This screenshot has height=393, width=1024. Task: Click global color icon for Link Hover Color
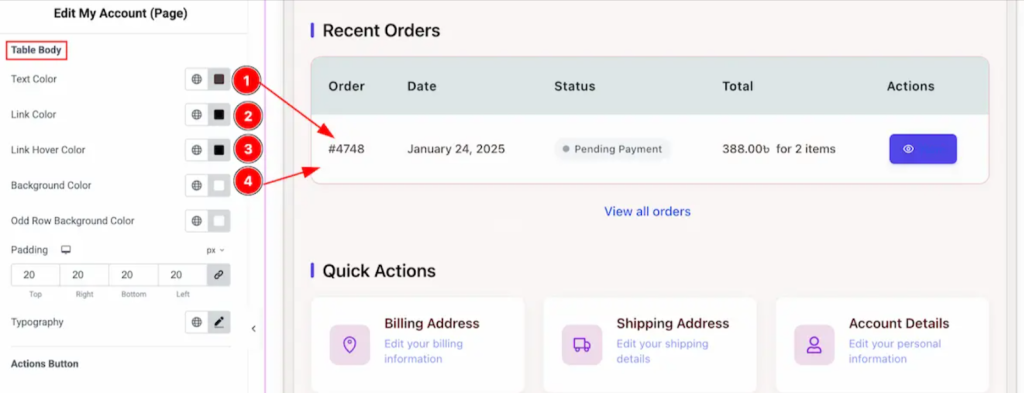[x=197, y=149]
